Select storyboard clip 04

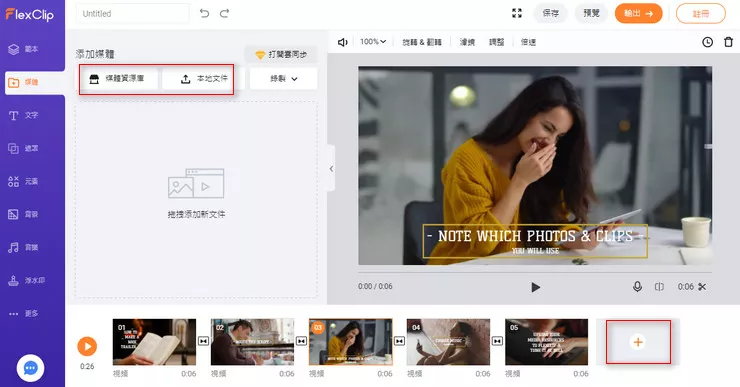(448, 342)
